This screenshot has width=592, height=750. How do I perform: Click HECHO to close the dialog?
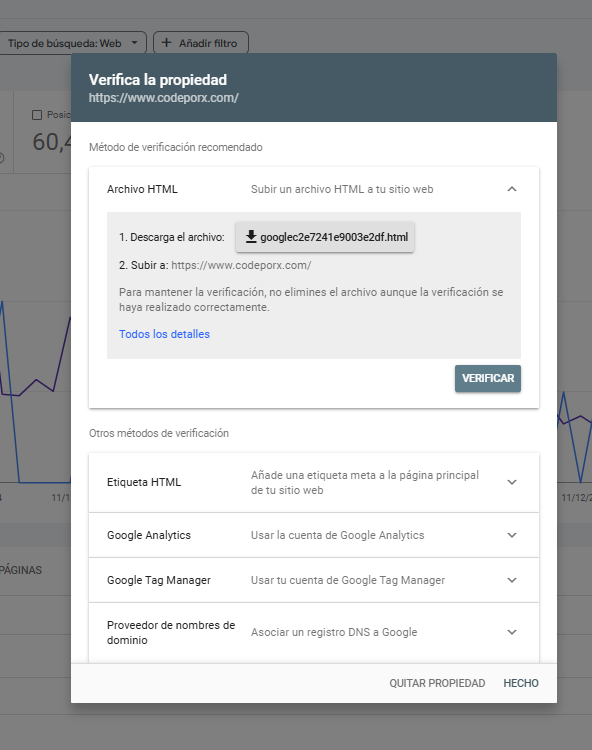[x=521, y=683]
